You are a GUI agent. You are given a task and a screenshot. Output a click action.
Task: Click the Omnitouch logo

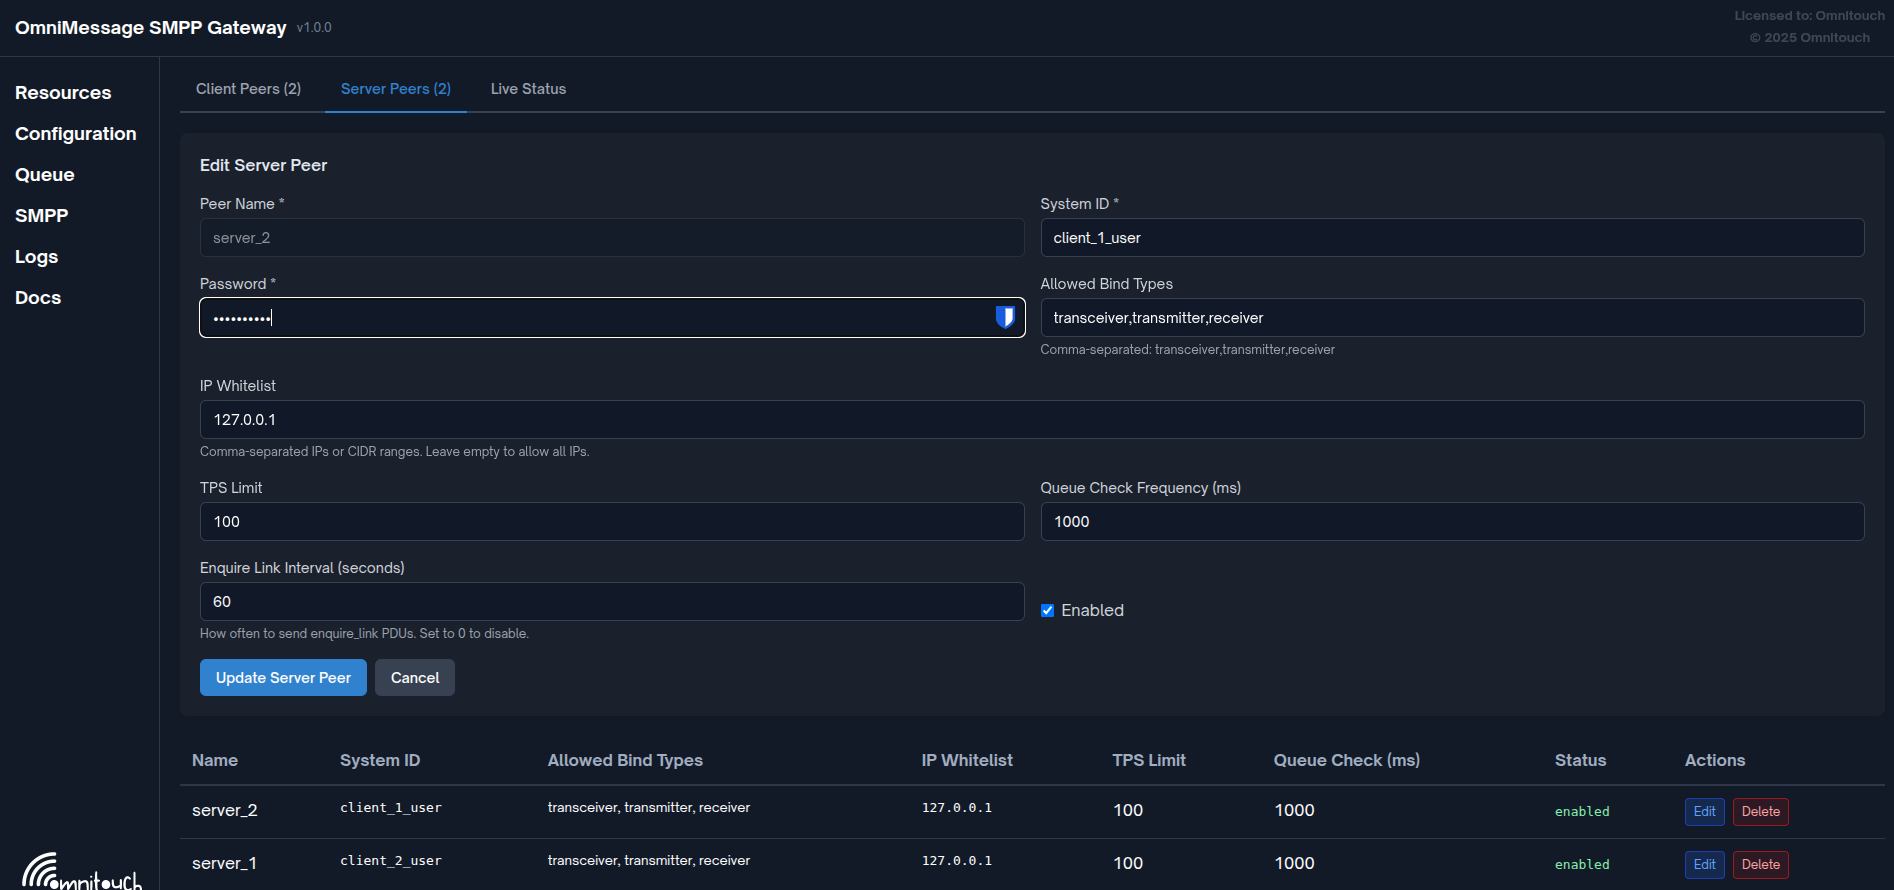pyautogui.click(x=82, y=871)
